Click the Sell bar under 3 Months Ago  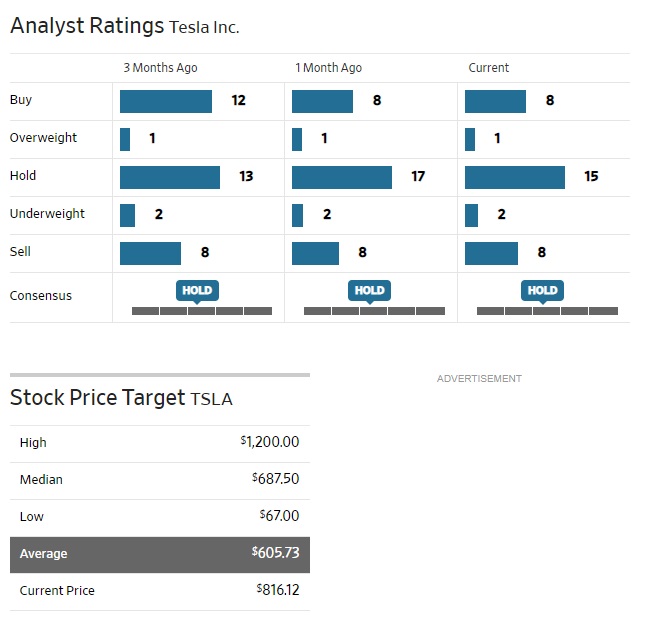pos(150,253)
